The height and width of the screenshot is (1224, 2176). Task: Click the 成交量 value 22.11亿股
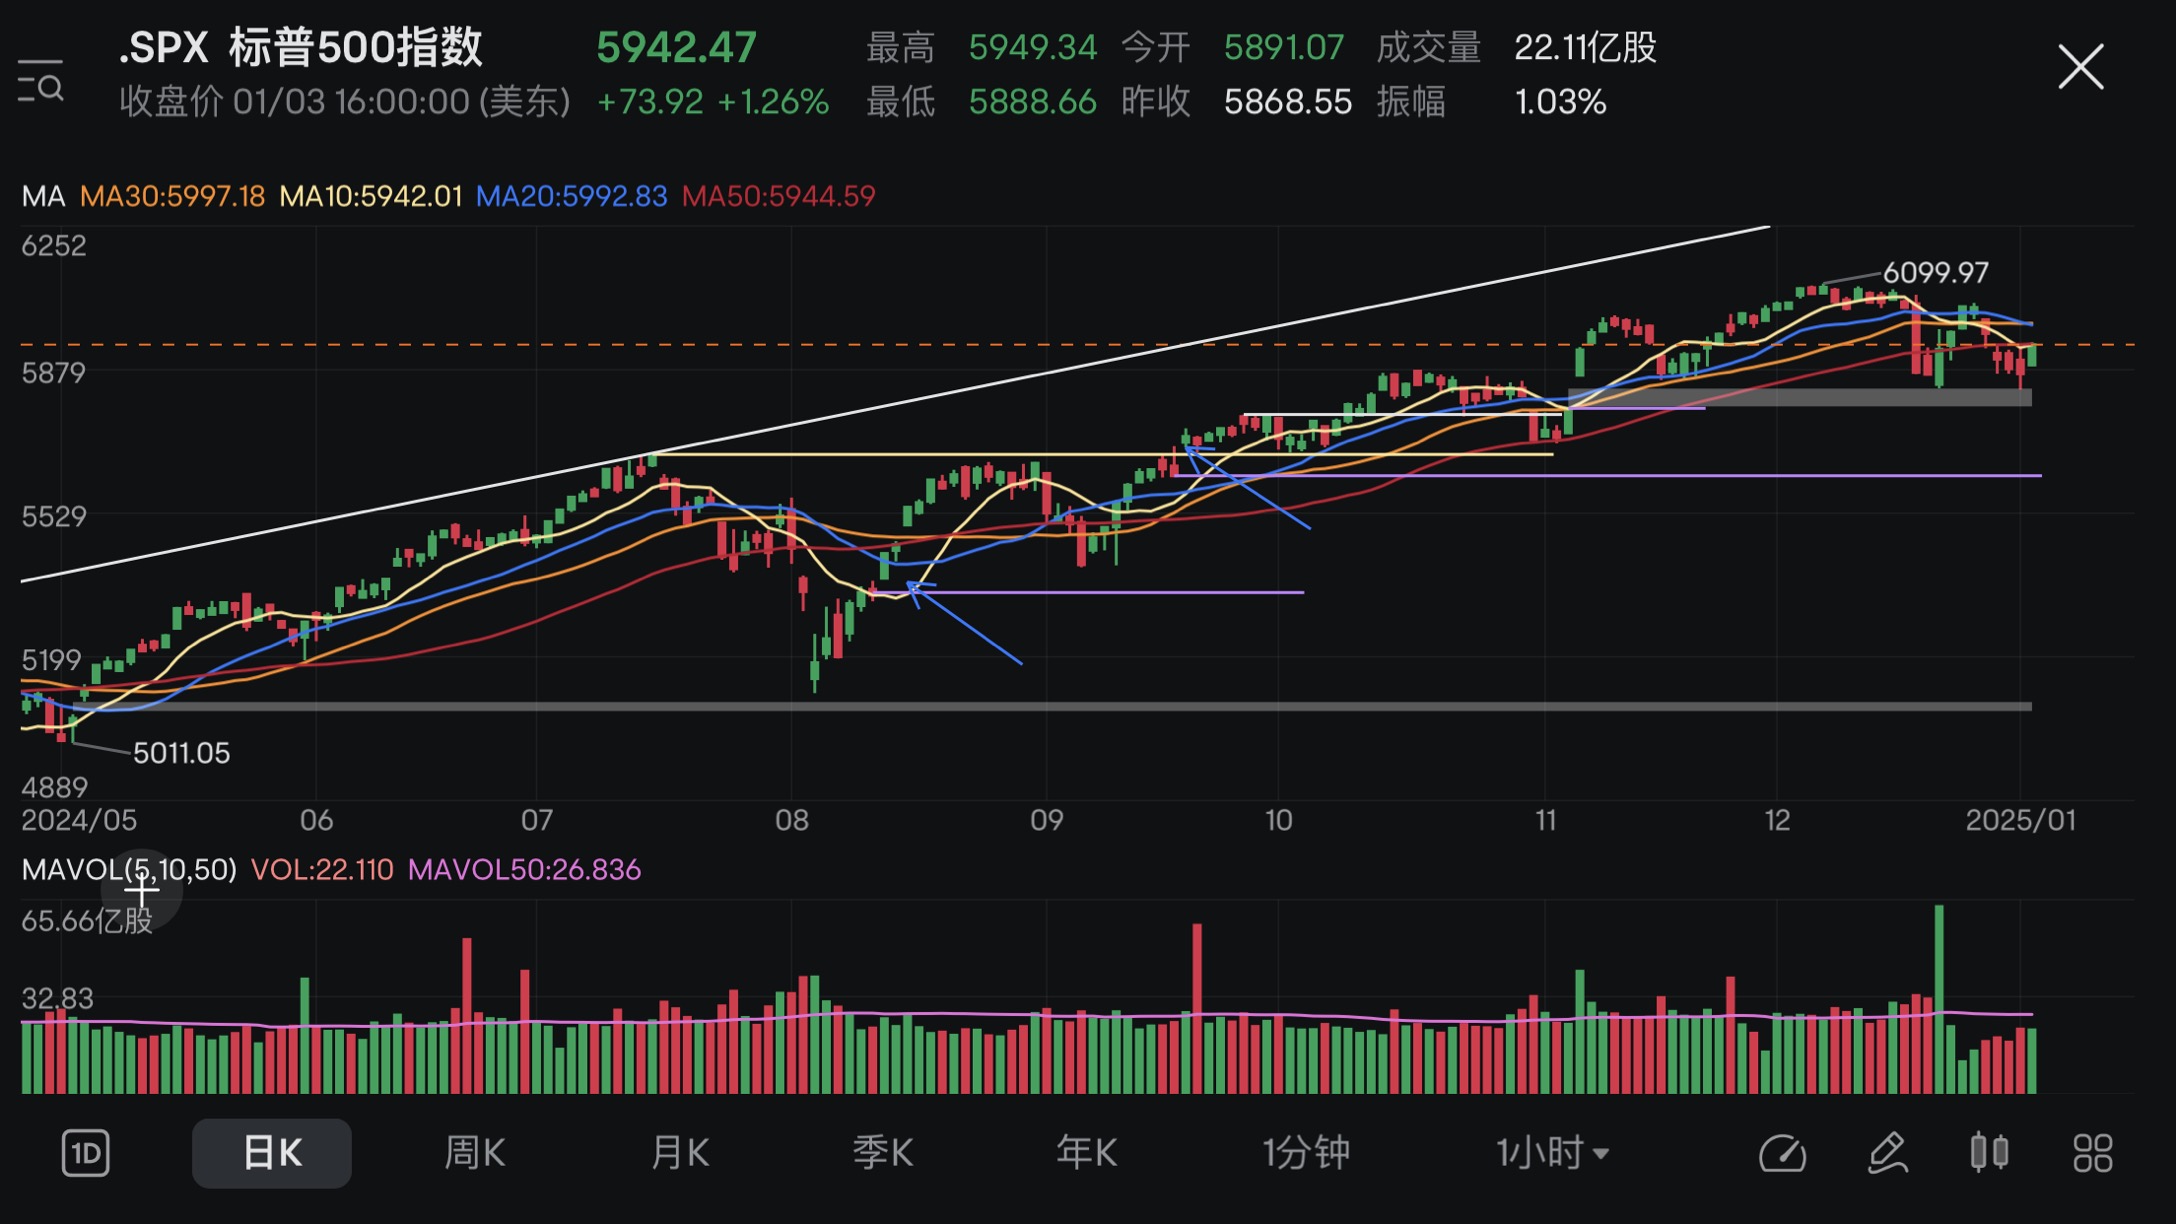click(1585, 47)
